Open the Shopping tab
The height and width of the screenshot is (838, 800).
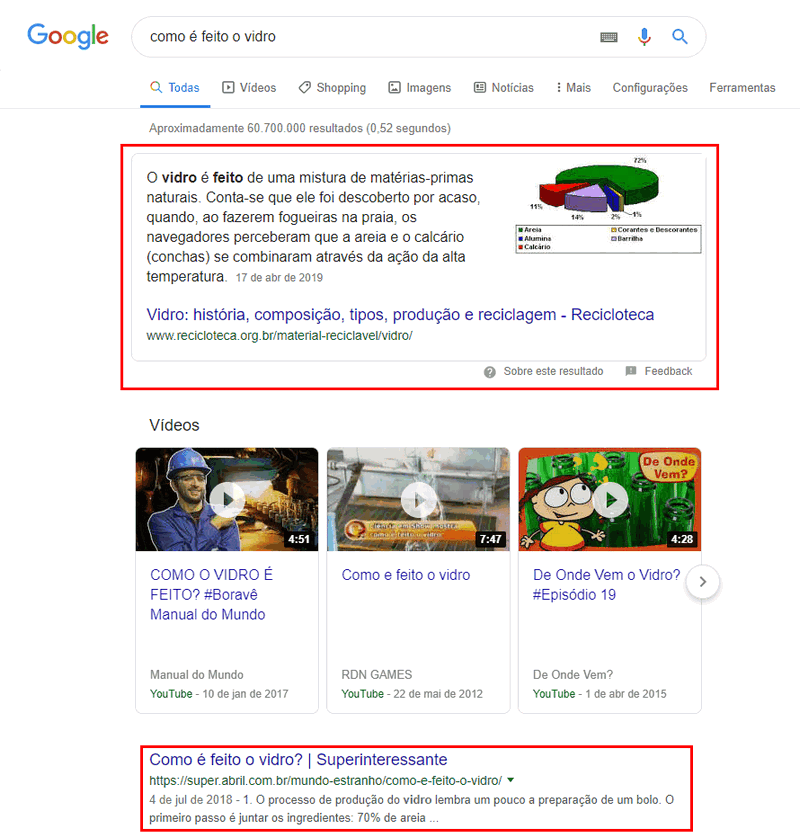332,88
